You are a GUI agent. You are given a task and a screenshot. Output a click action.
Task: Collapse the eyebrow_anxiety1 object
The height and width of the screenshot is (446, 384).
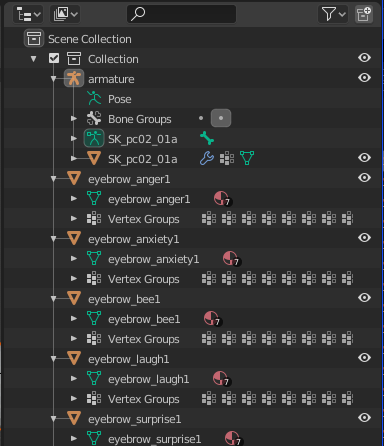(54, 239)
